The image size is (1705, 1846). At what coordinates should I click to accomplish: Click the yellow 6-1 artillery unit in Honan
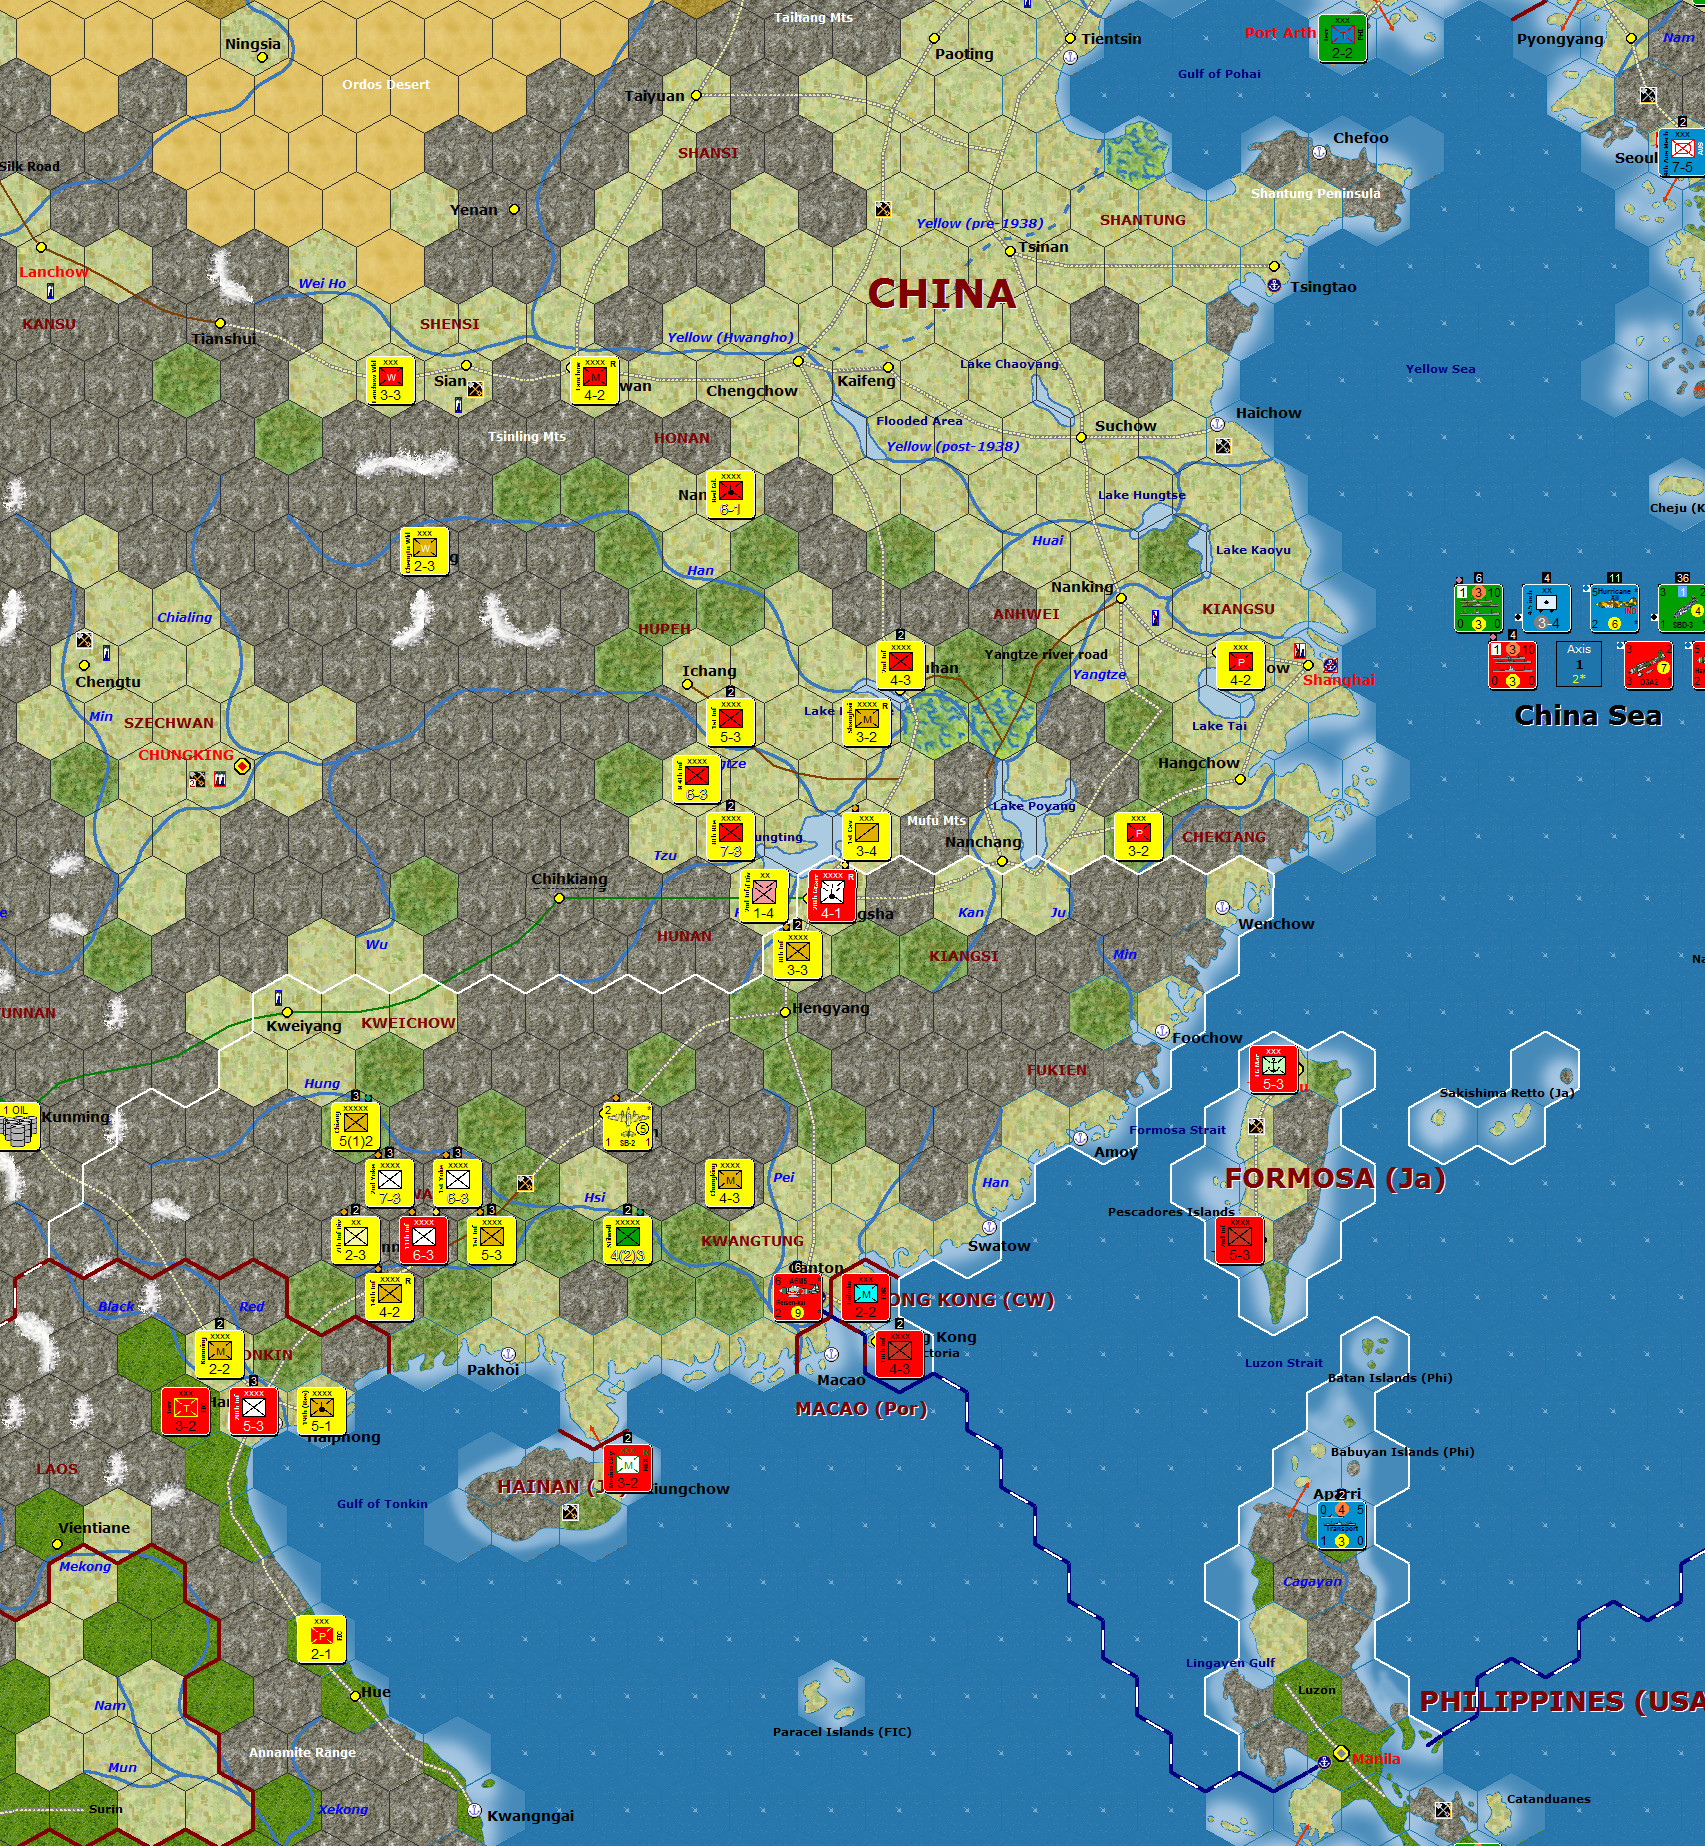(x=730, y=495)
